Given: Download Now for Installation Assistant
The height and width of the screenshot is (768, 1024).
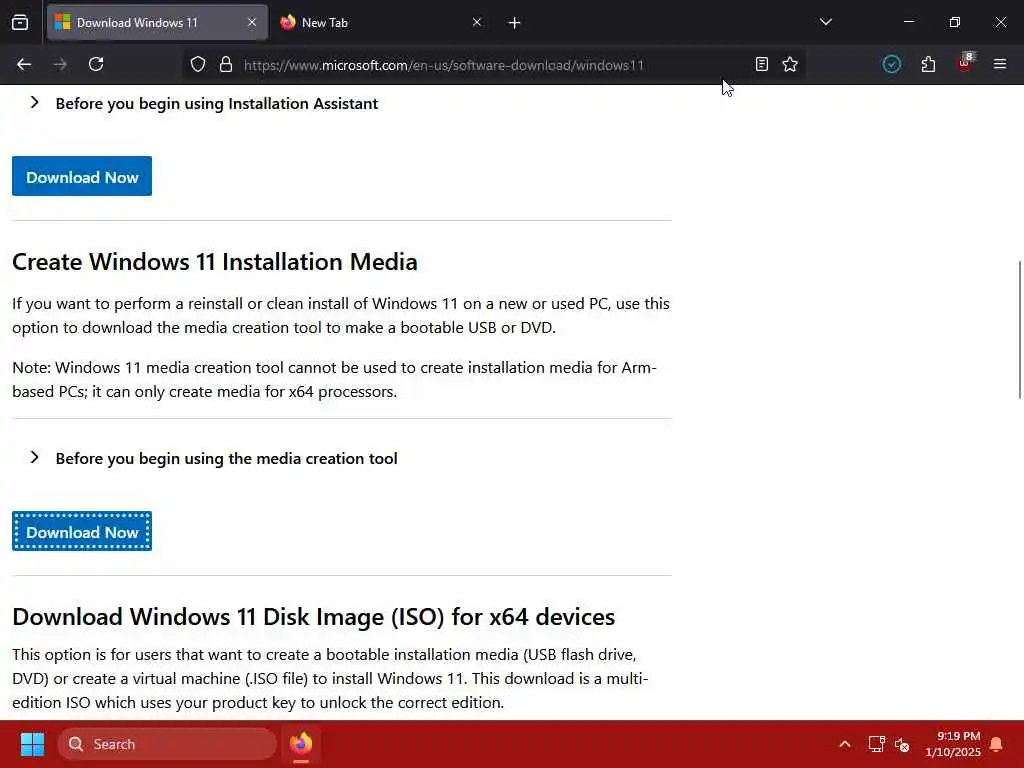Looking at the screenshot, I should click(x=82, y=176).
